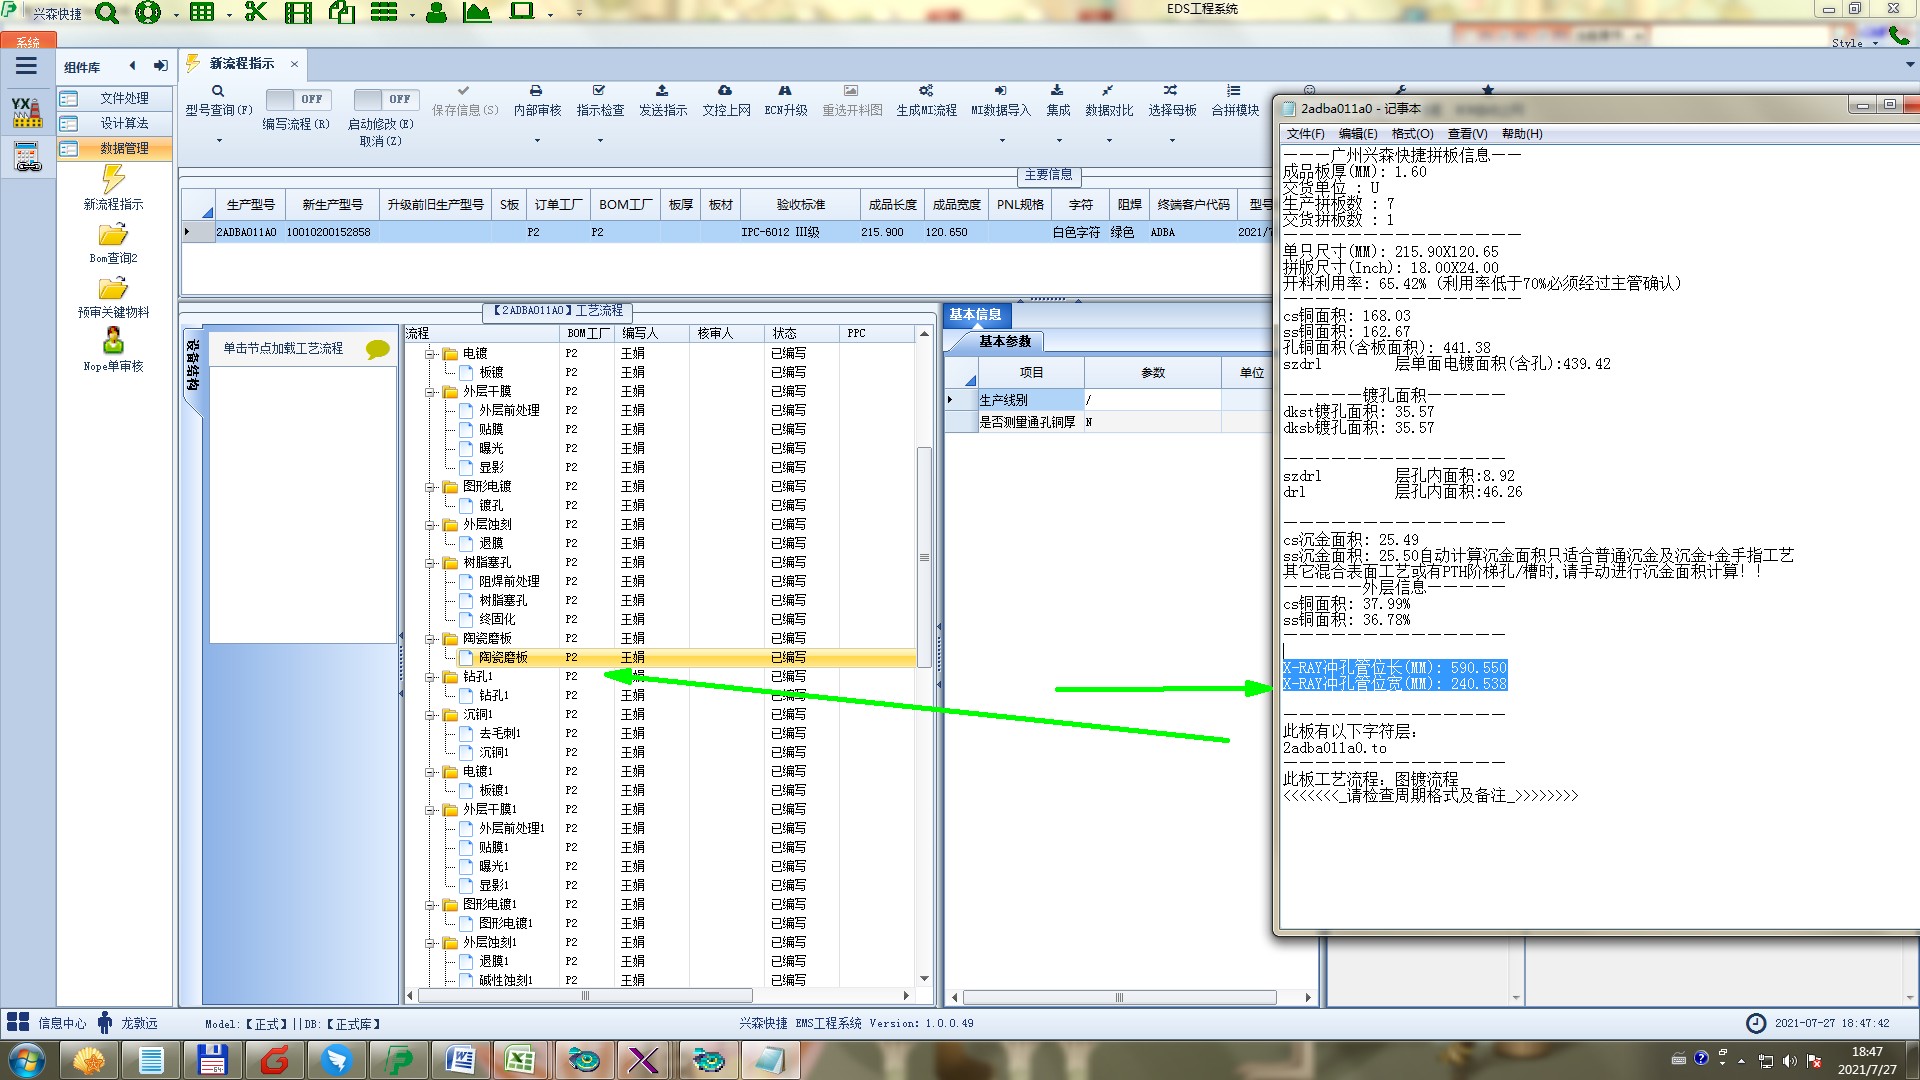Select the 陶瓷磨板 process row
Screen dimensions: 1920x1080
660,658
